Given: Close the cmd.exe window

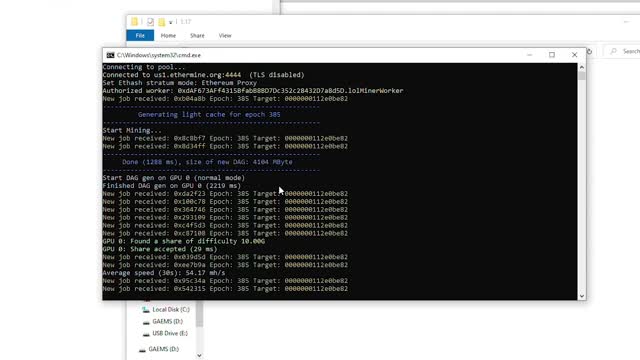Looking at the screenshot, I should point(574,55).
